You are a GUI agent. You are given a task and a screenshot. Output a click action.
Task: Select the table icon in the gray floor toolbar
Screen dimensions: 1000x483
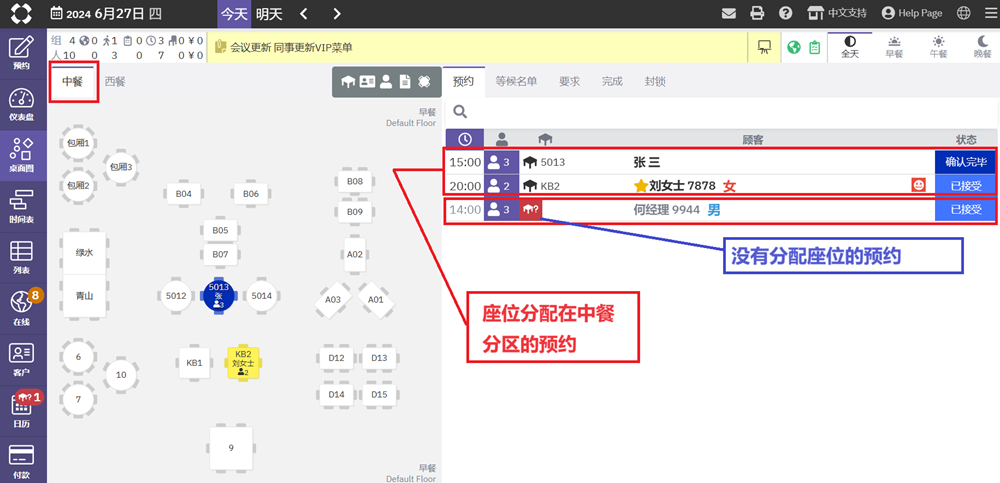[x=348, y=82]
